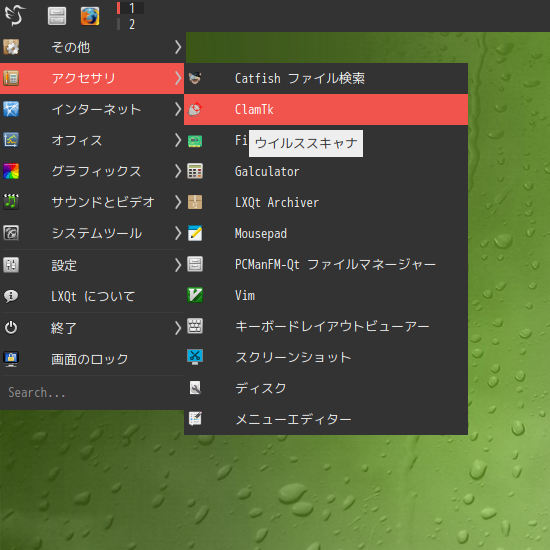Image resolution: width=550 pixels, height=550 pixels.
Task: Expand the その他 submenu arrow
Action: pyautogui.click(x=178, y=47)
